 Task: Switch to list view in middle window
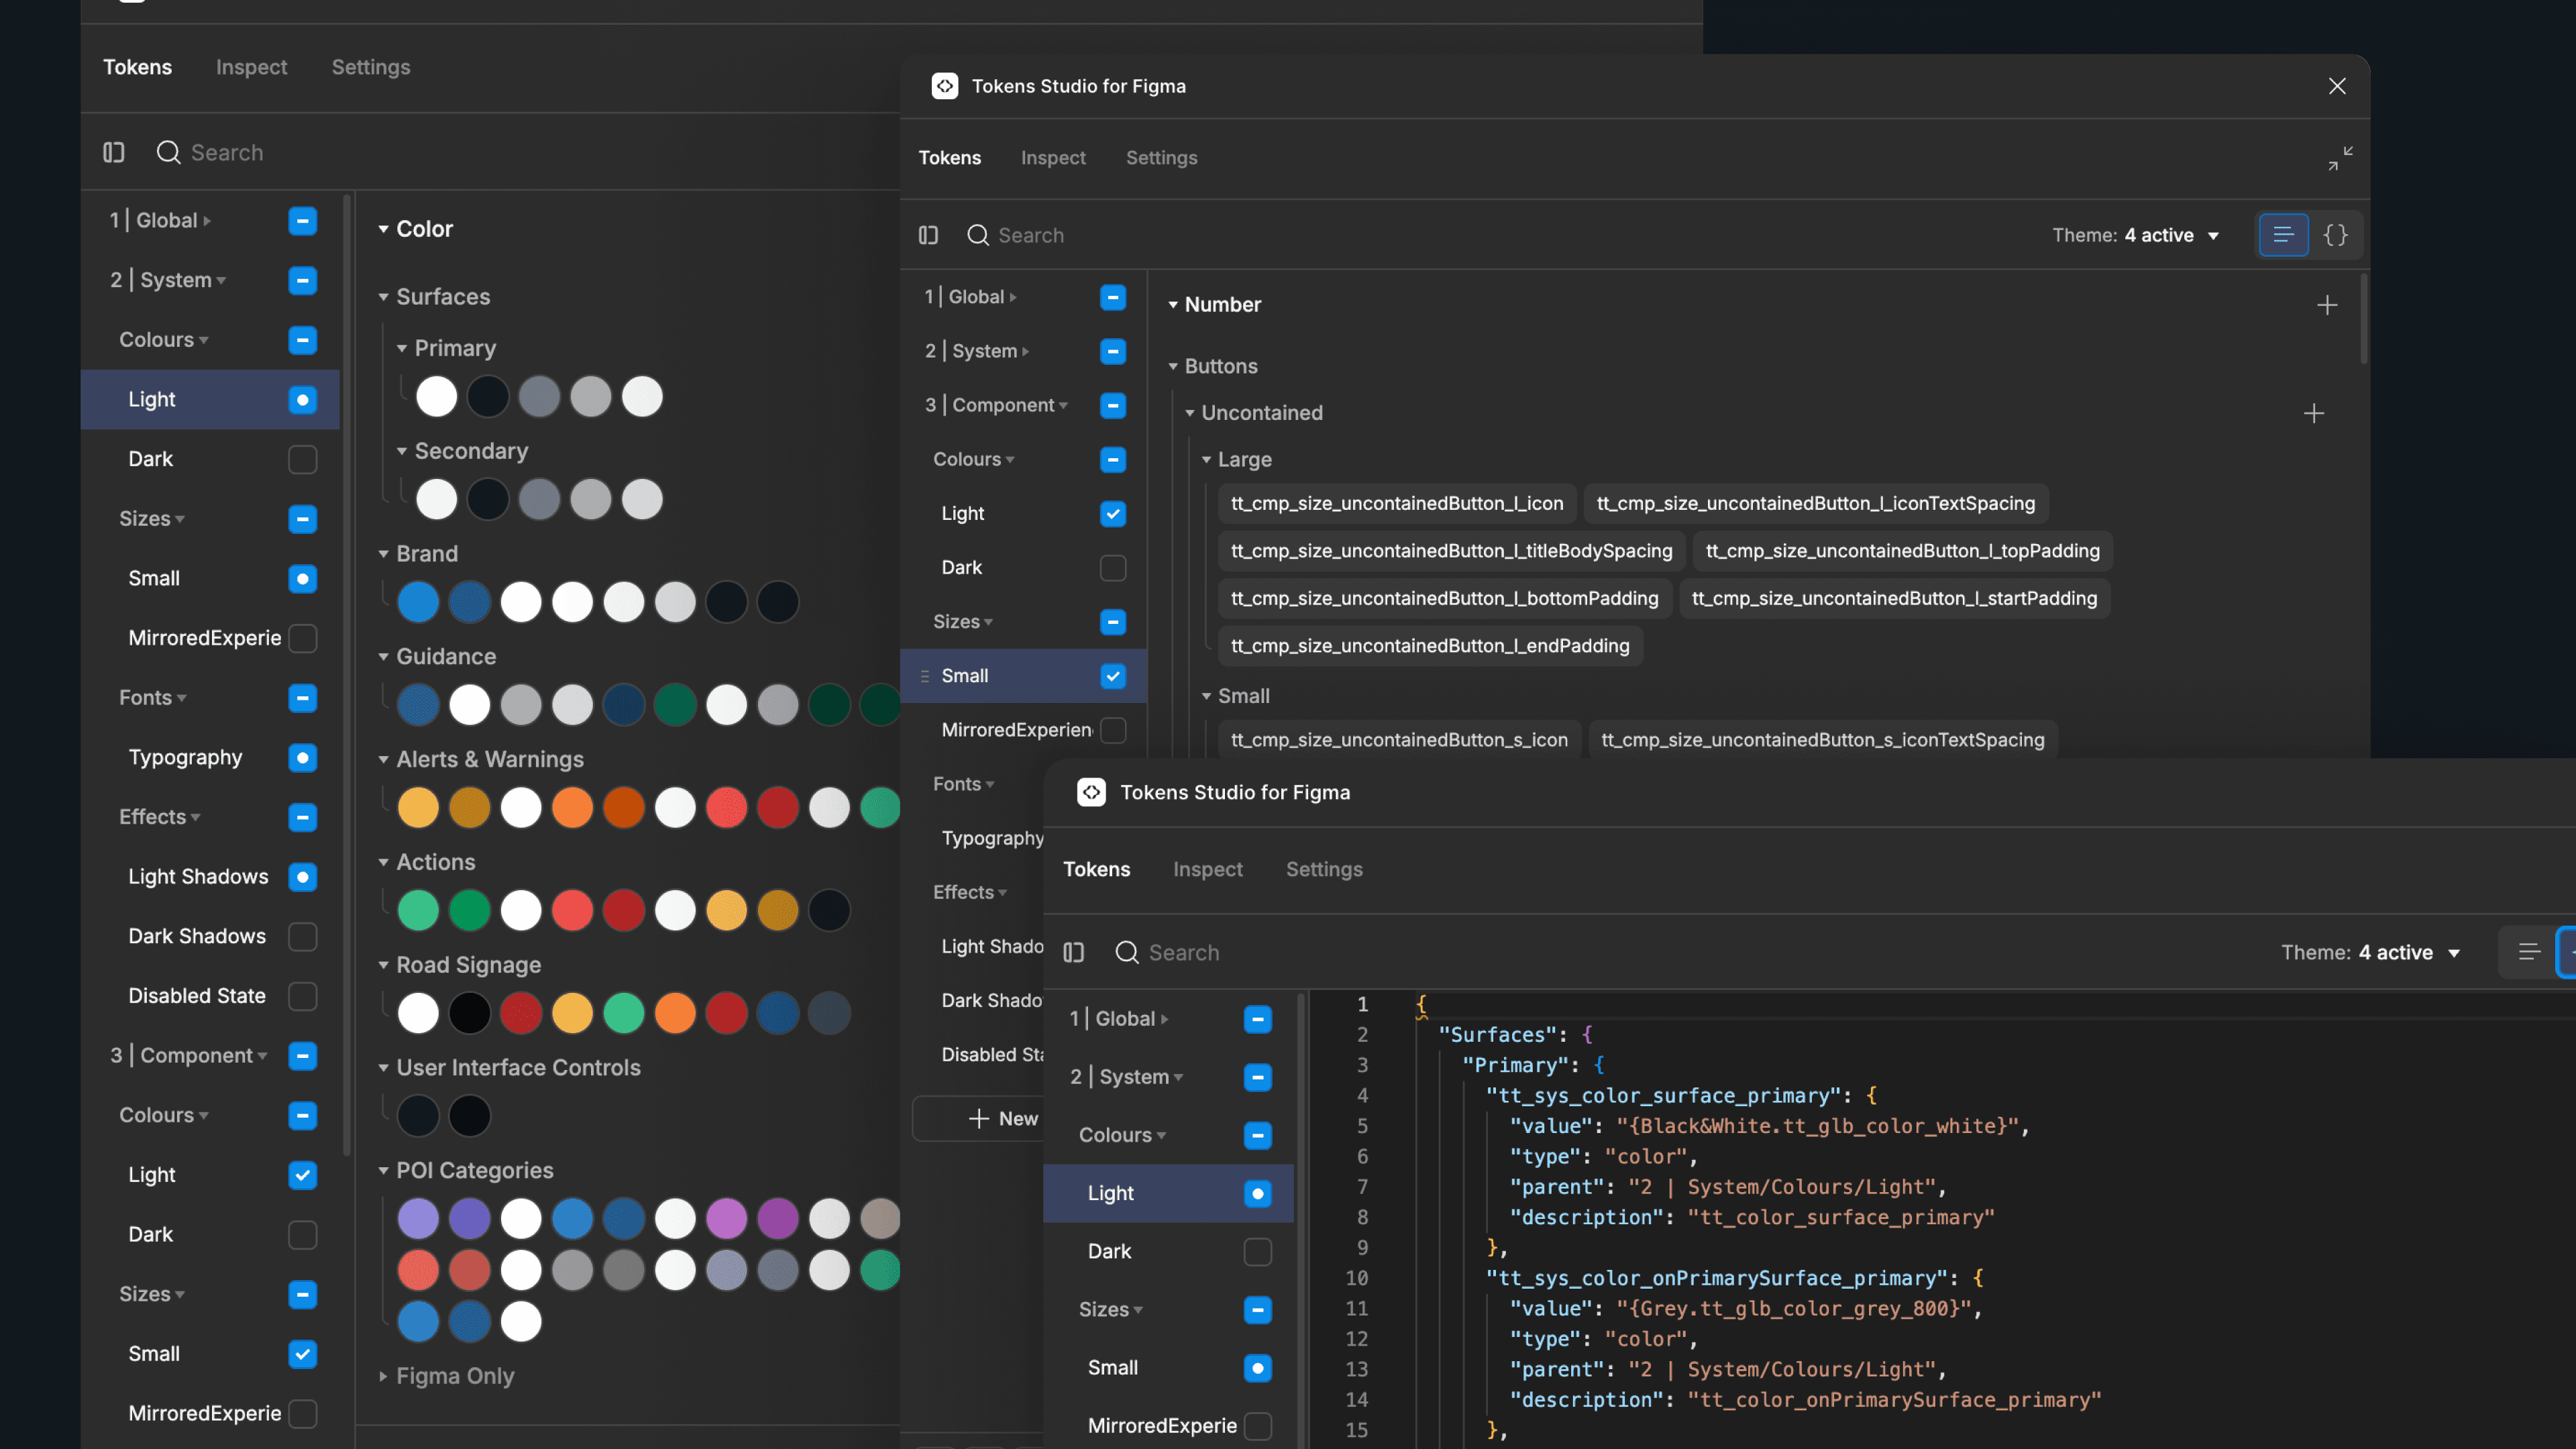coord(2283,235)
